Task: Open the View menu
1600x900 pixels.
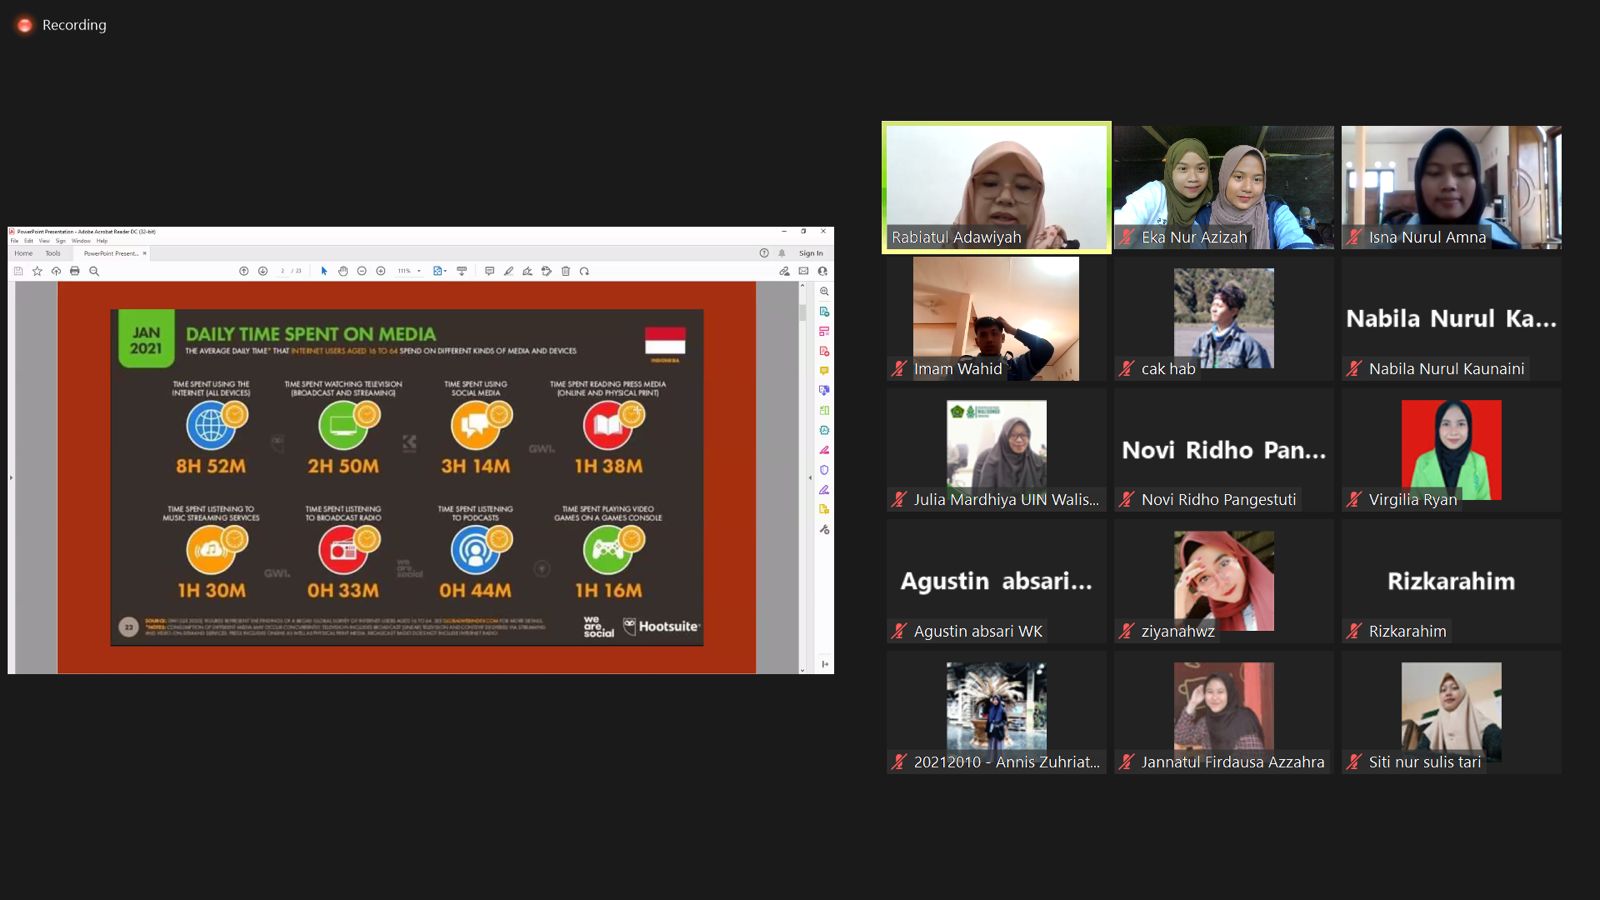Action: point(44,241)
